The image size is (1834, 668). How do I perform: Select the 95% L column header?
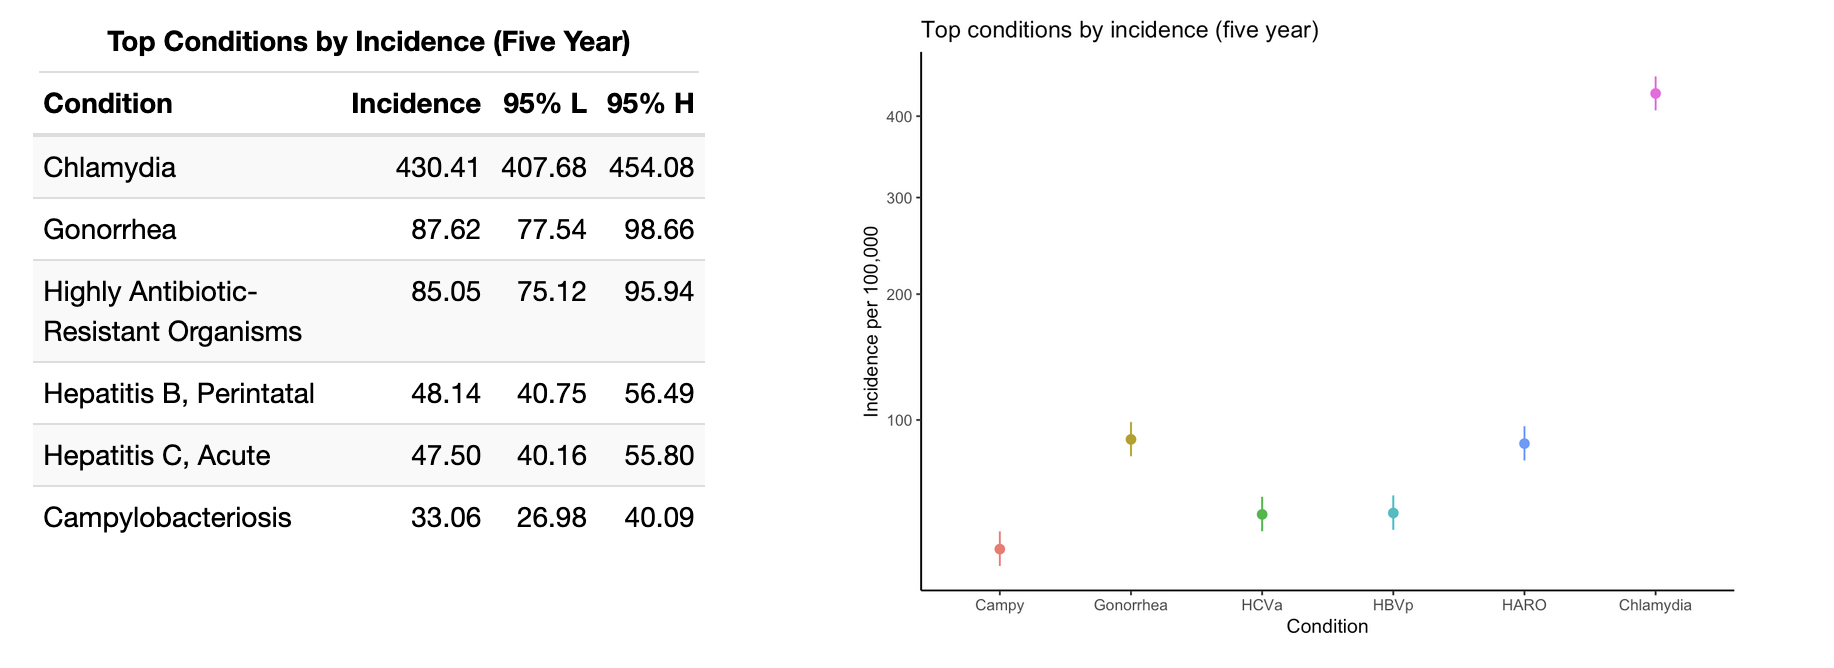[544, 104]
